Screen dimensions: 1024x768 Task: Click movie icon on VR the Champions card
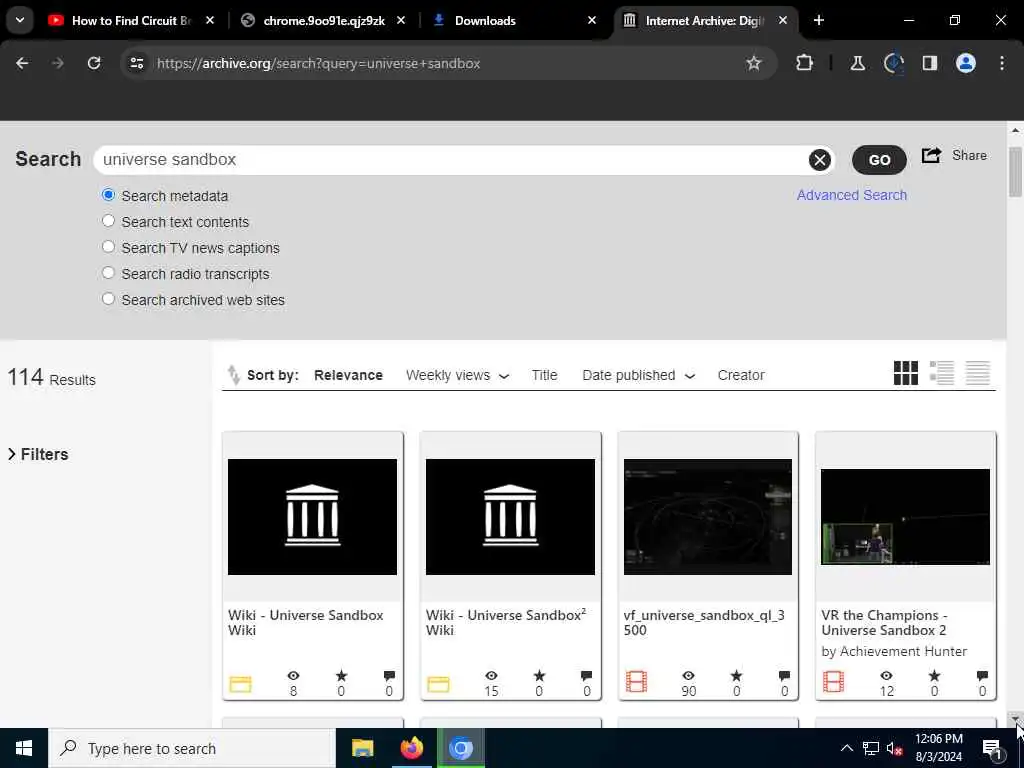click(833, 682)
